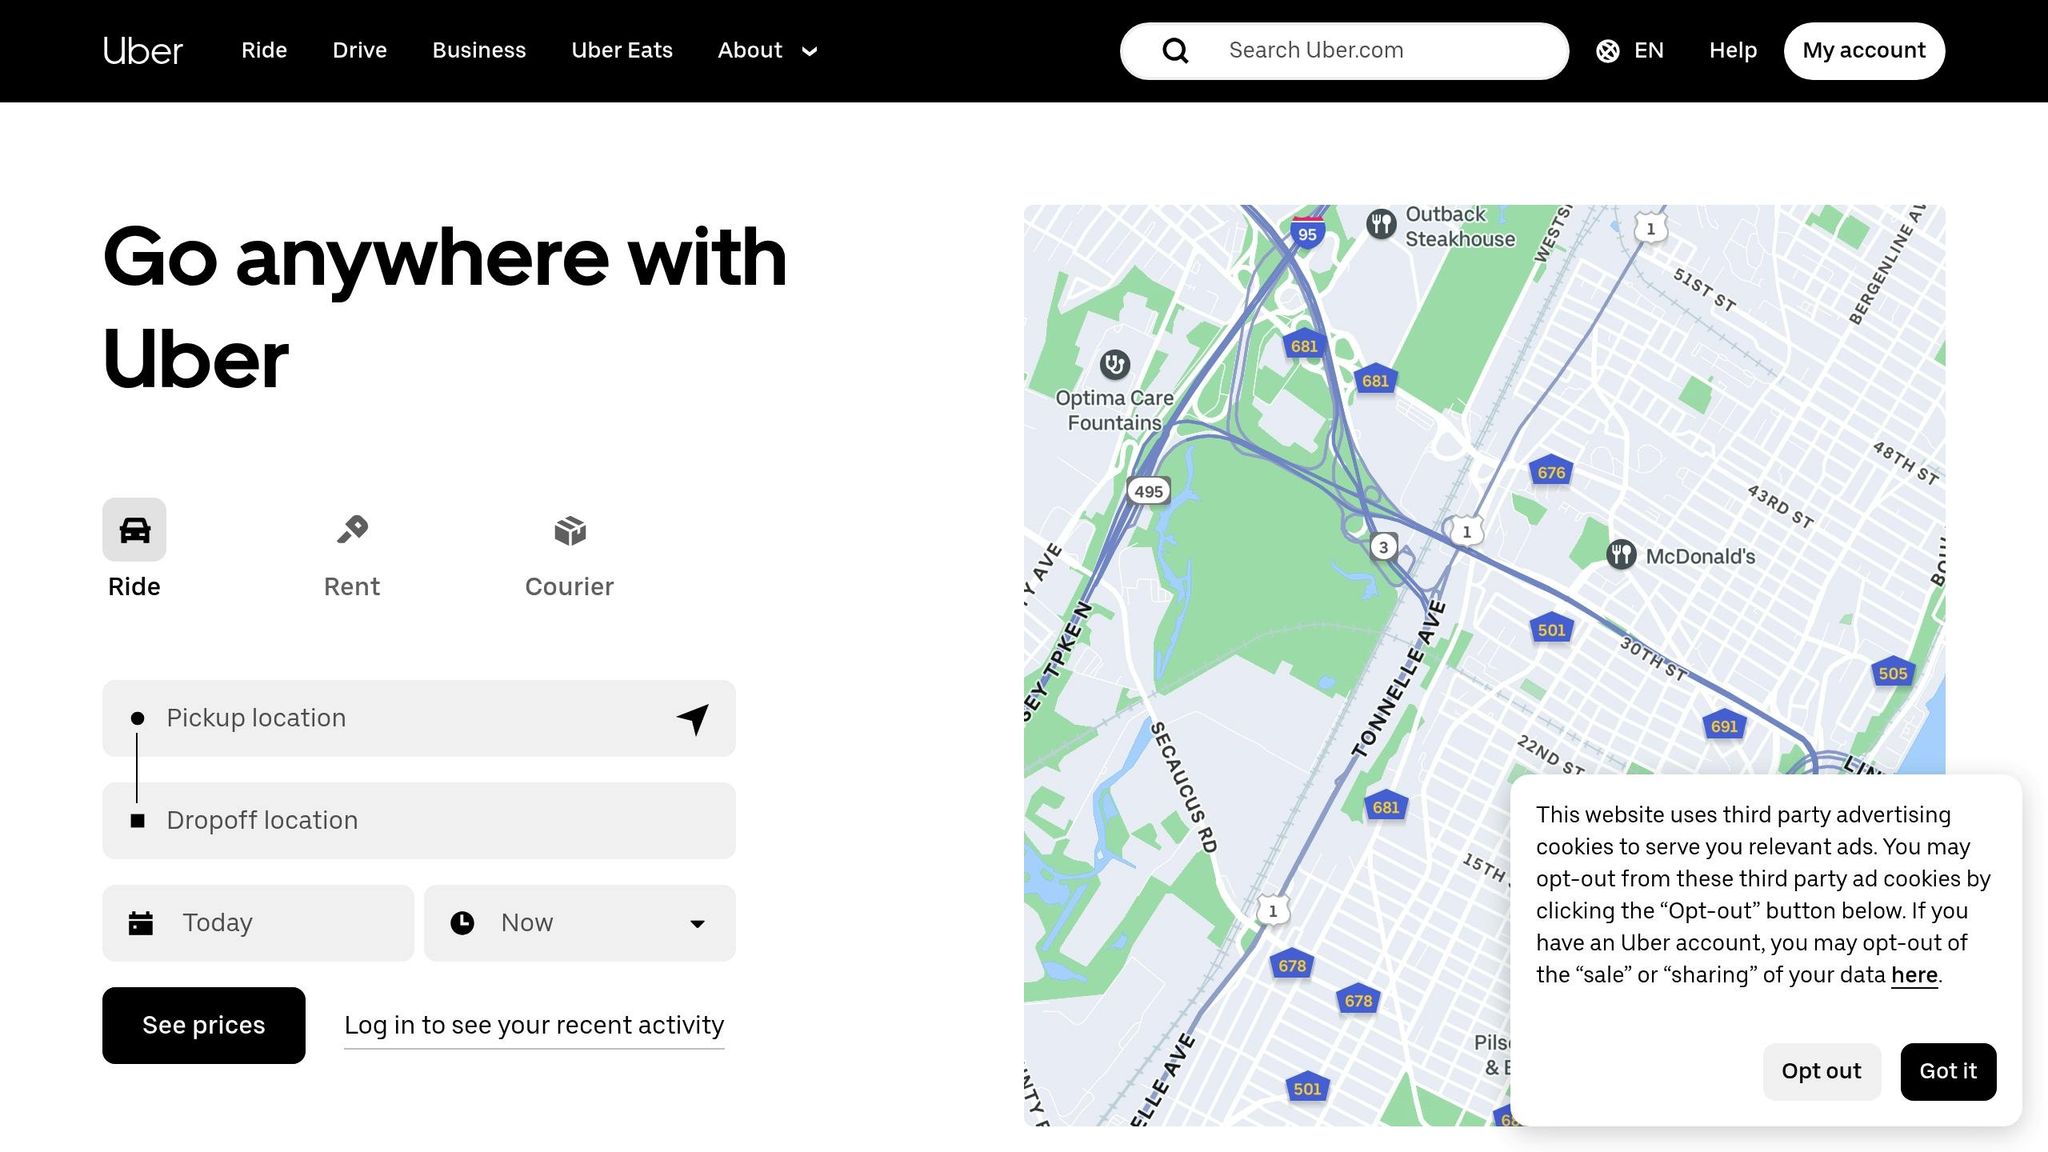Click the 30TH ST label on map
Screen dimensions: 2048x1152
point(1653,659)
